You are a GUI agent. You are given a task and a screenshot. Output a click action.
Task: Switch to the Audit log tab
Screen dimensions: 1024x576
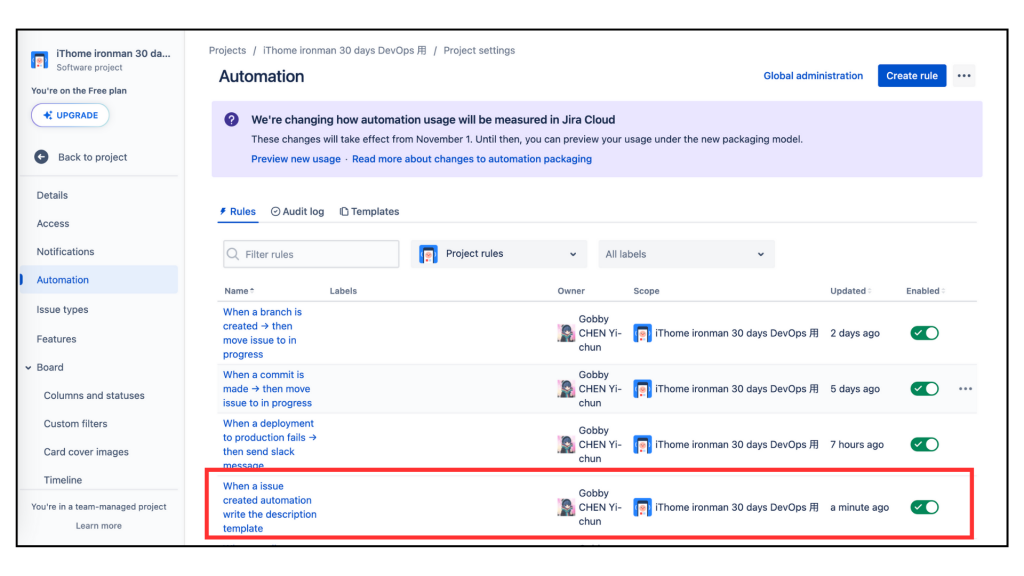point(298,212)
